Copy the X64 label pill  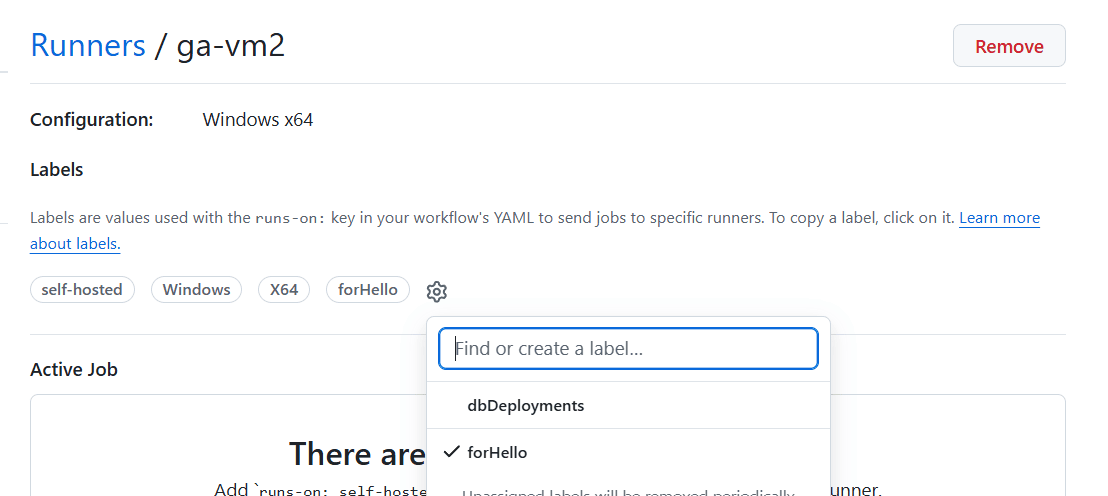point(284,290)
